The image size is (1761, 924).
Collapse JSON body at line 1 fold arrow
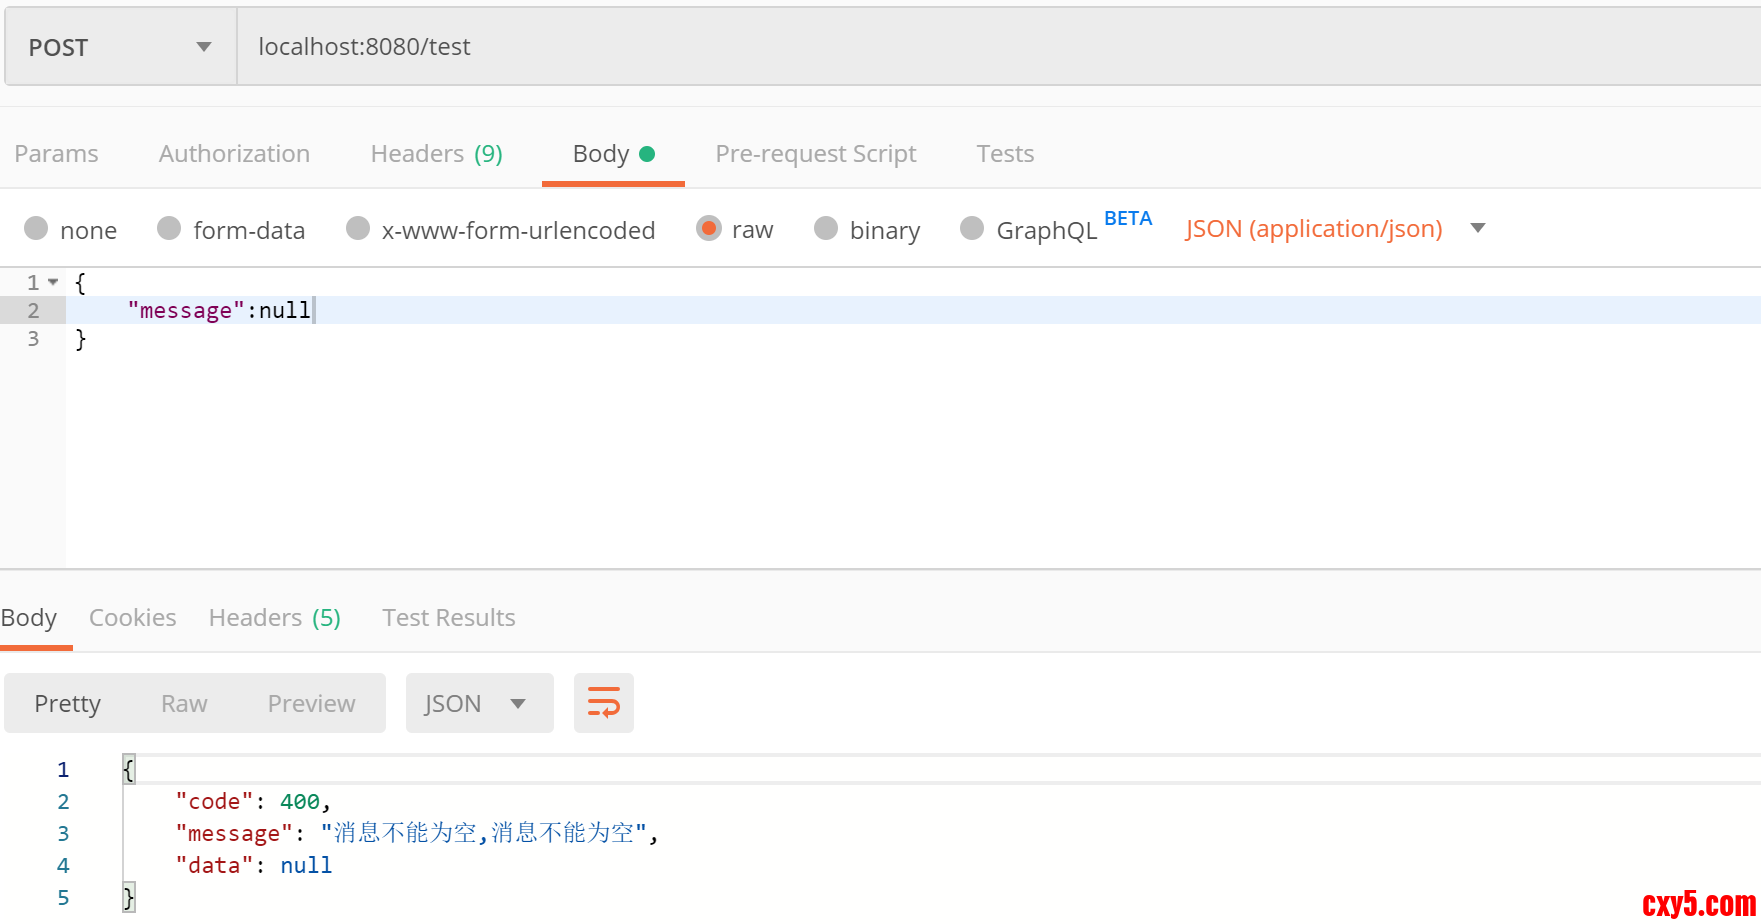click(53, 282)
